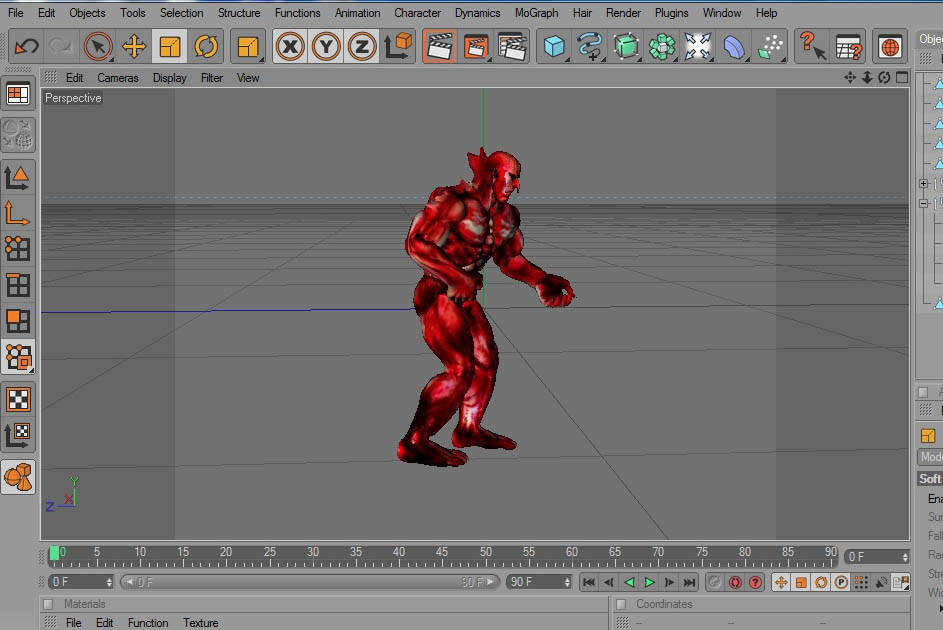Open the viewport Display dropdown menu
The height and width of the screenshot is (630, 943).
pyautogui.click(x=170, y=78)
